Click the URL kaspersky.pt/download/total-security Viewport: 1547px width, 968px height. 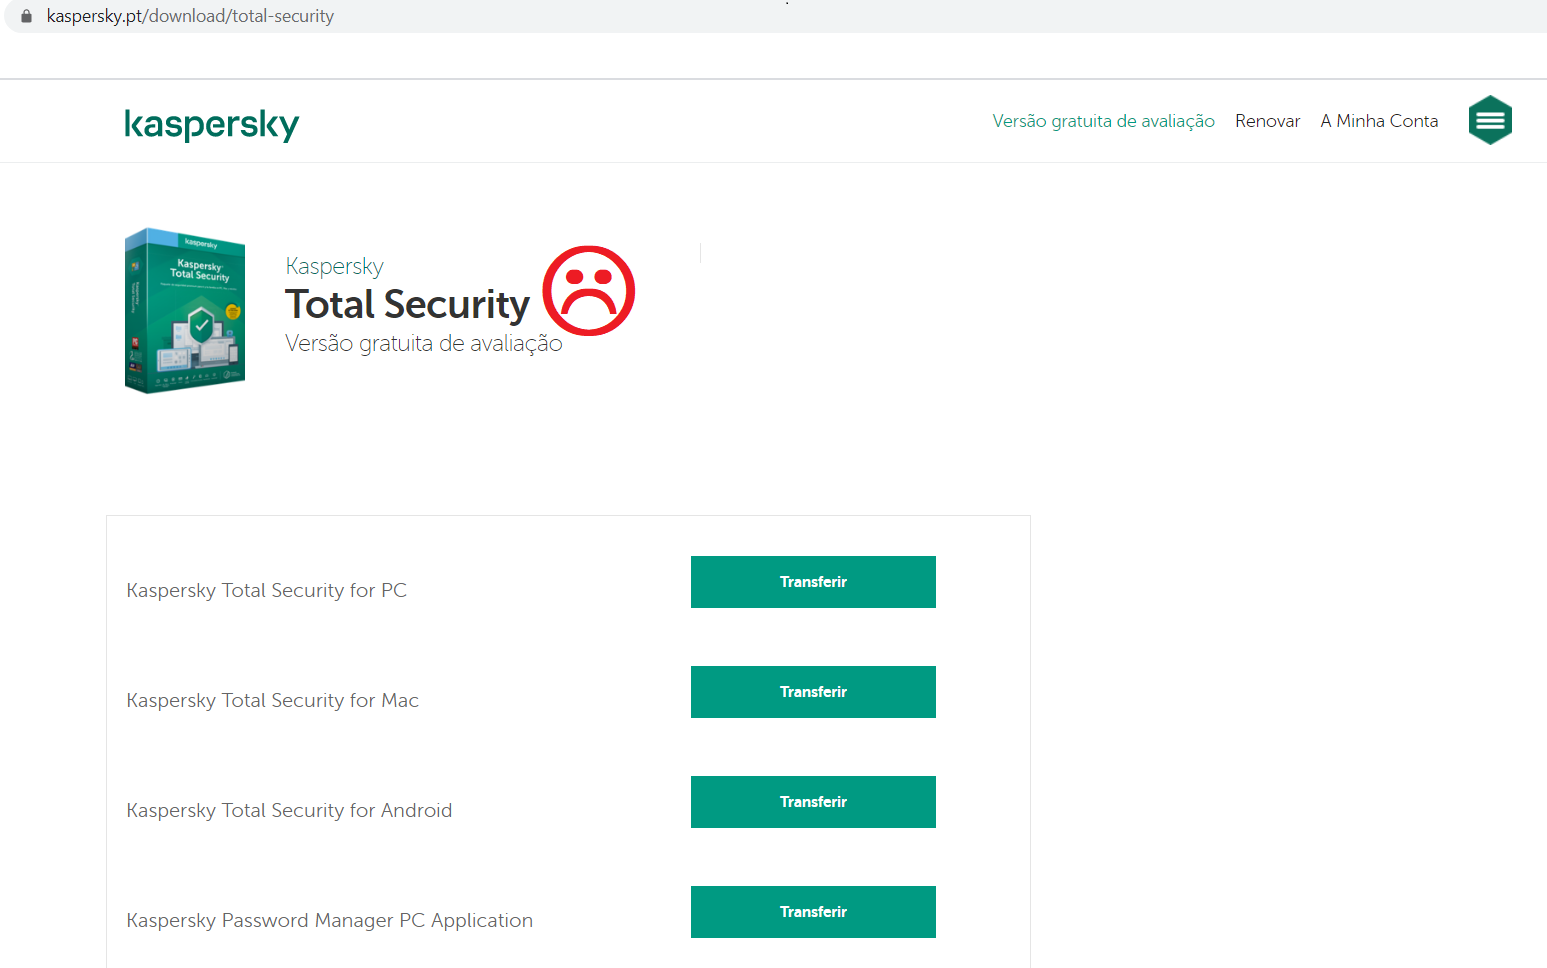click(190, 16)
